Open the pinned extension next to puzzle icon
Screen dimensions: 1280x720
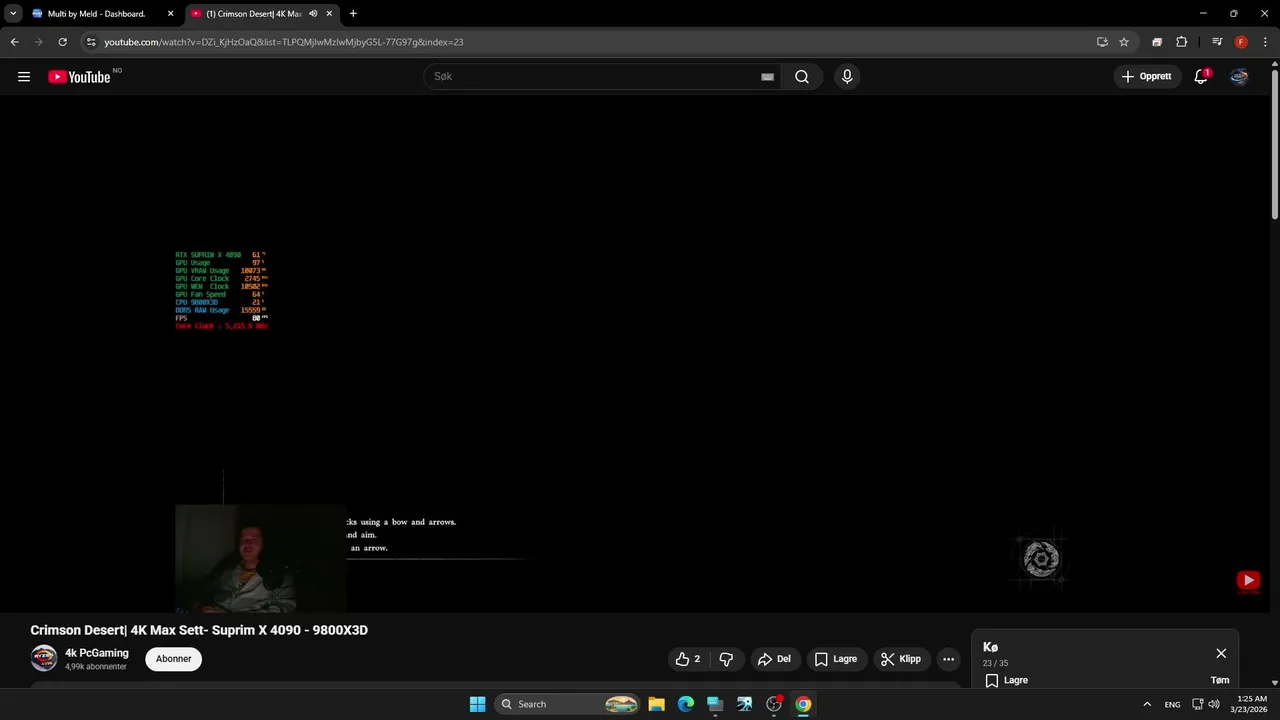click(1157, 42)
